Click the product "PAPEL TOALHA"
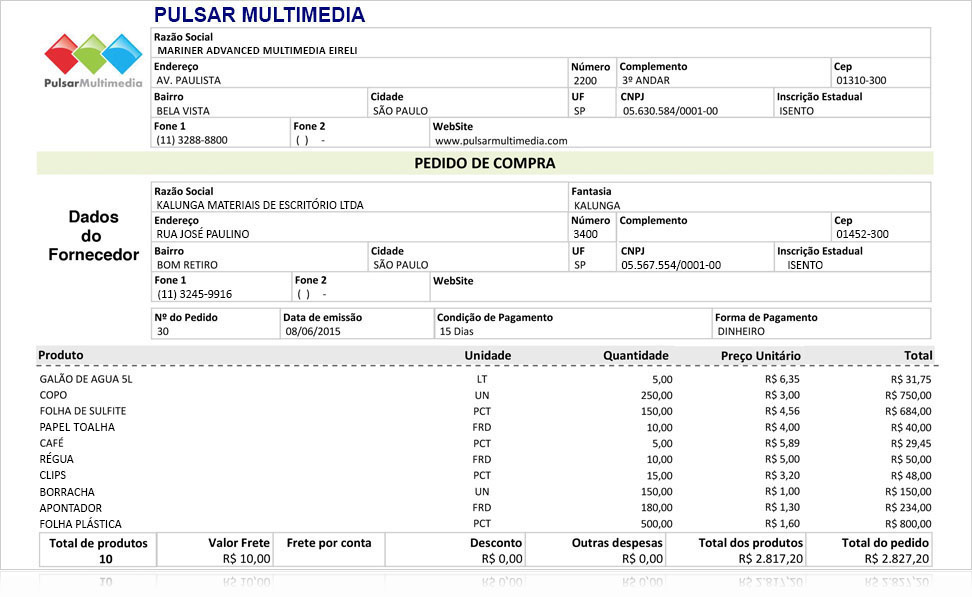 coord(77,428)
